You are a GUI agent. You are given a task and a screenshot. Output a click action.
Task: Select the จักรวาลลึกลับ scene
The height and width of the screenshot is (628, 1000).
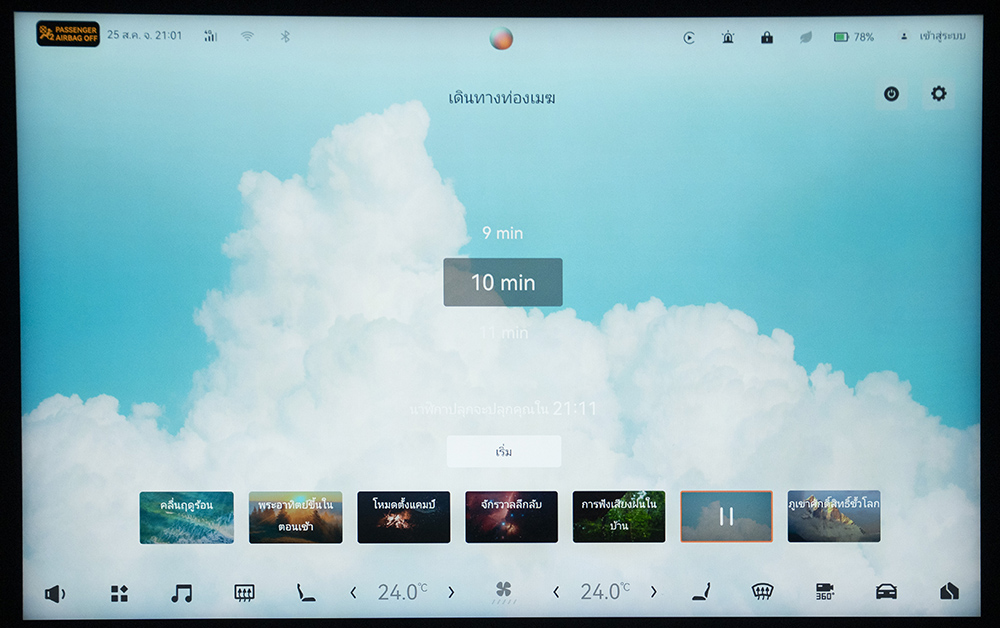coord(511,517)
